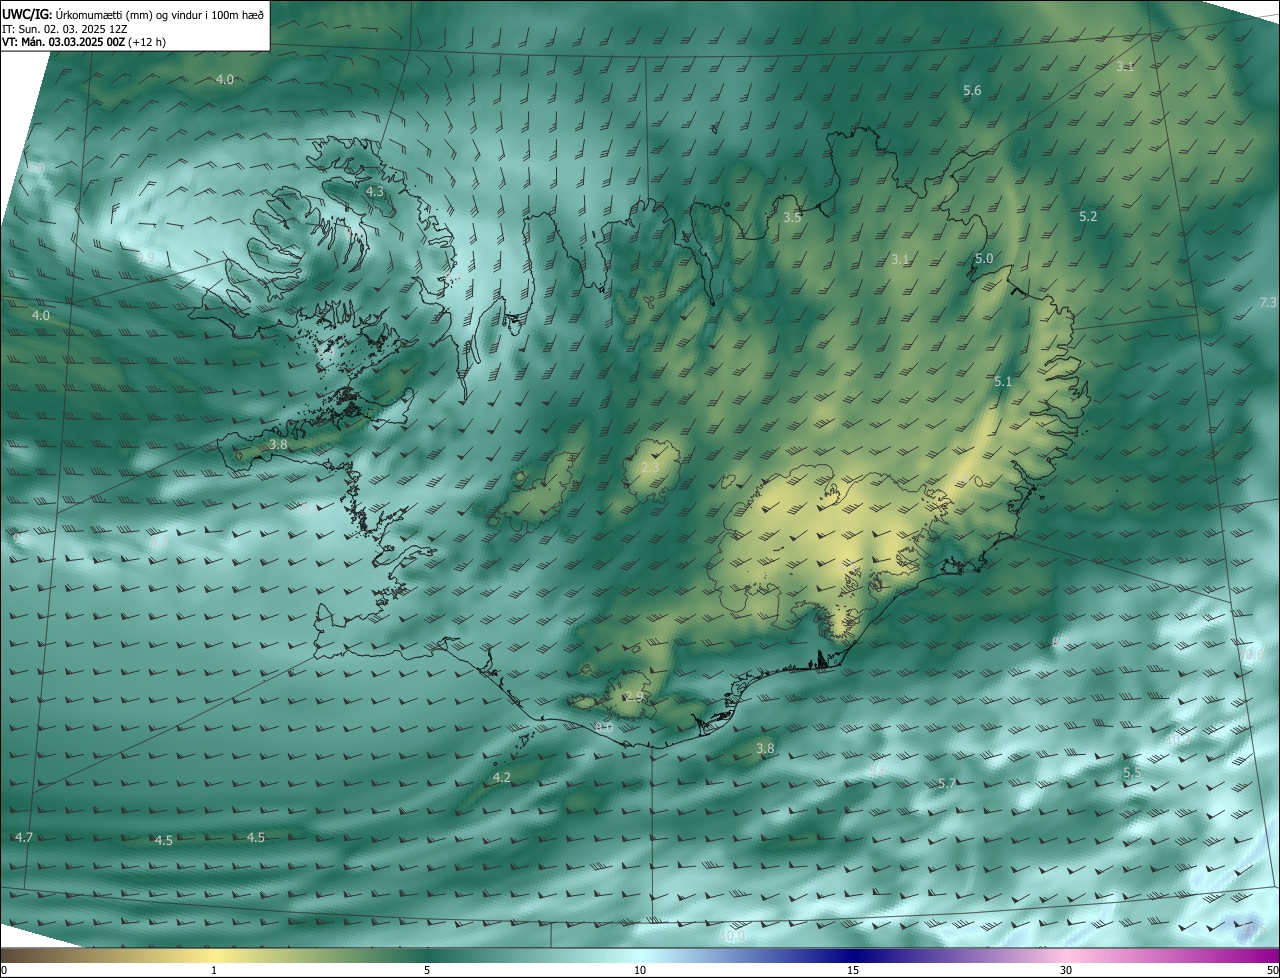This screenshot has width=1280, height=978.
Task: Click the 5.6 value label on the map
Action: [972, 91]
